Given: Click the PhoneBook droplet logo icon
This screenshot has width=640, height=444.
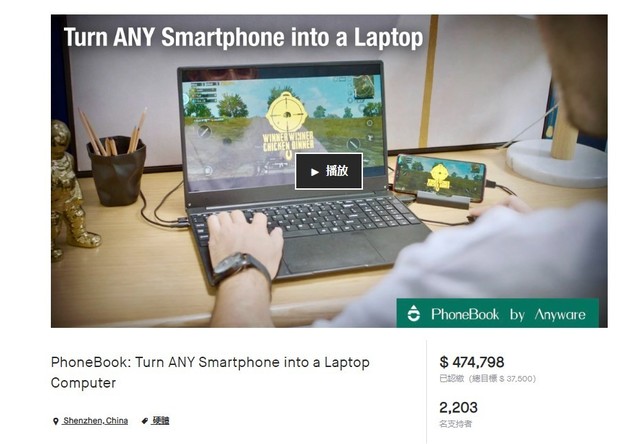Looking at the screenshot, I should click(x=414, y=313).
